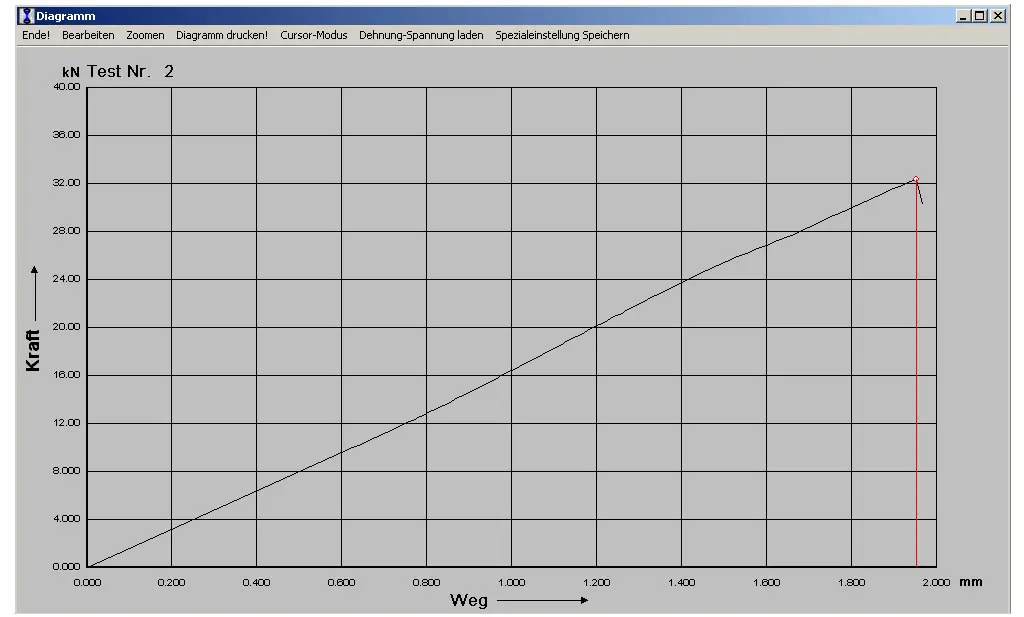Choose Dehnung-Spannung laden
Image resolution: width=1024 pixels, height=617 pixels.
click(x=421, y=35)
